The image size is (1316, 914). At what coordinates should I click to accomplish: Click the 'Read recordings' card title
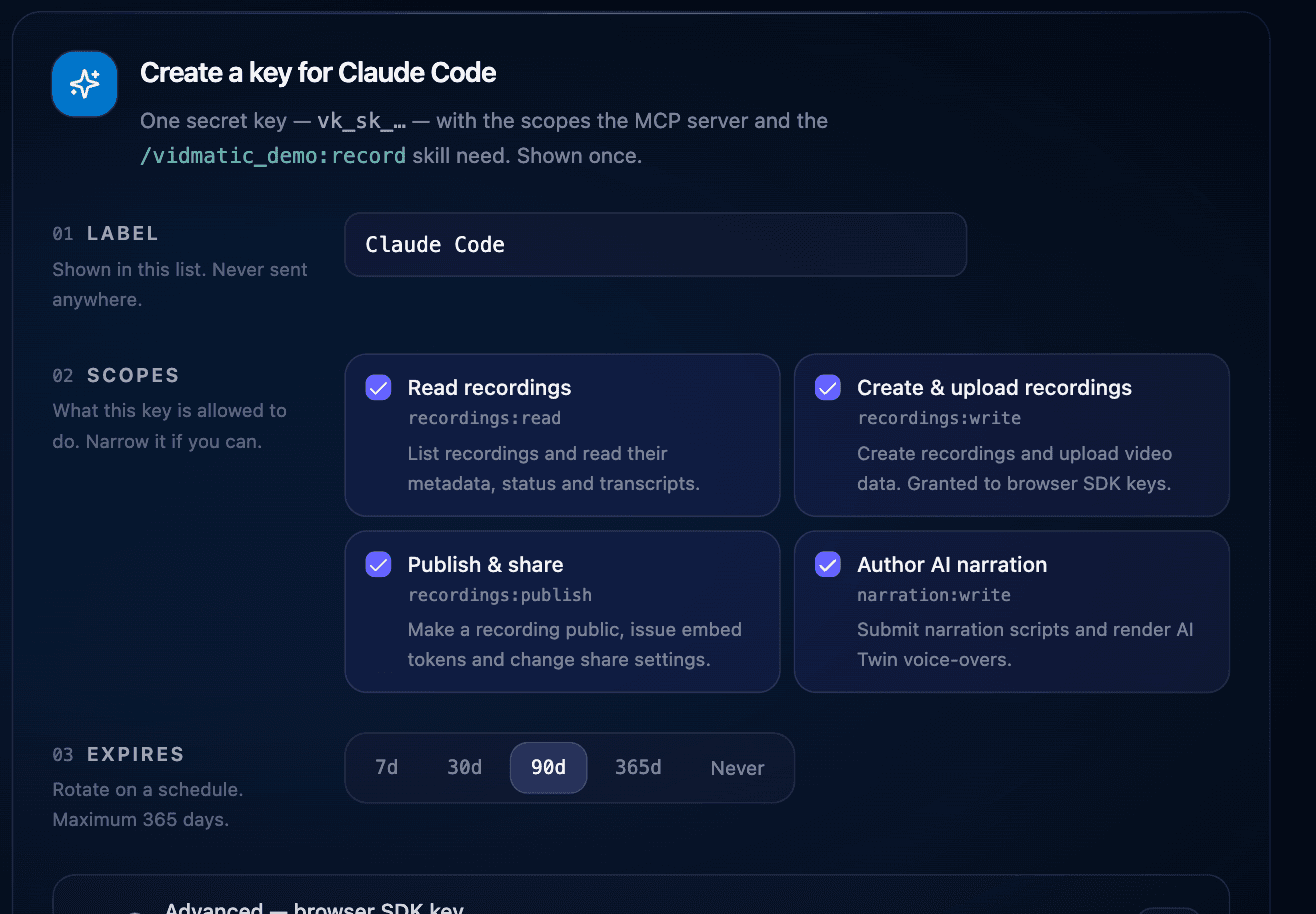point(489,388)
